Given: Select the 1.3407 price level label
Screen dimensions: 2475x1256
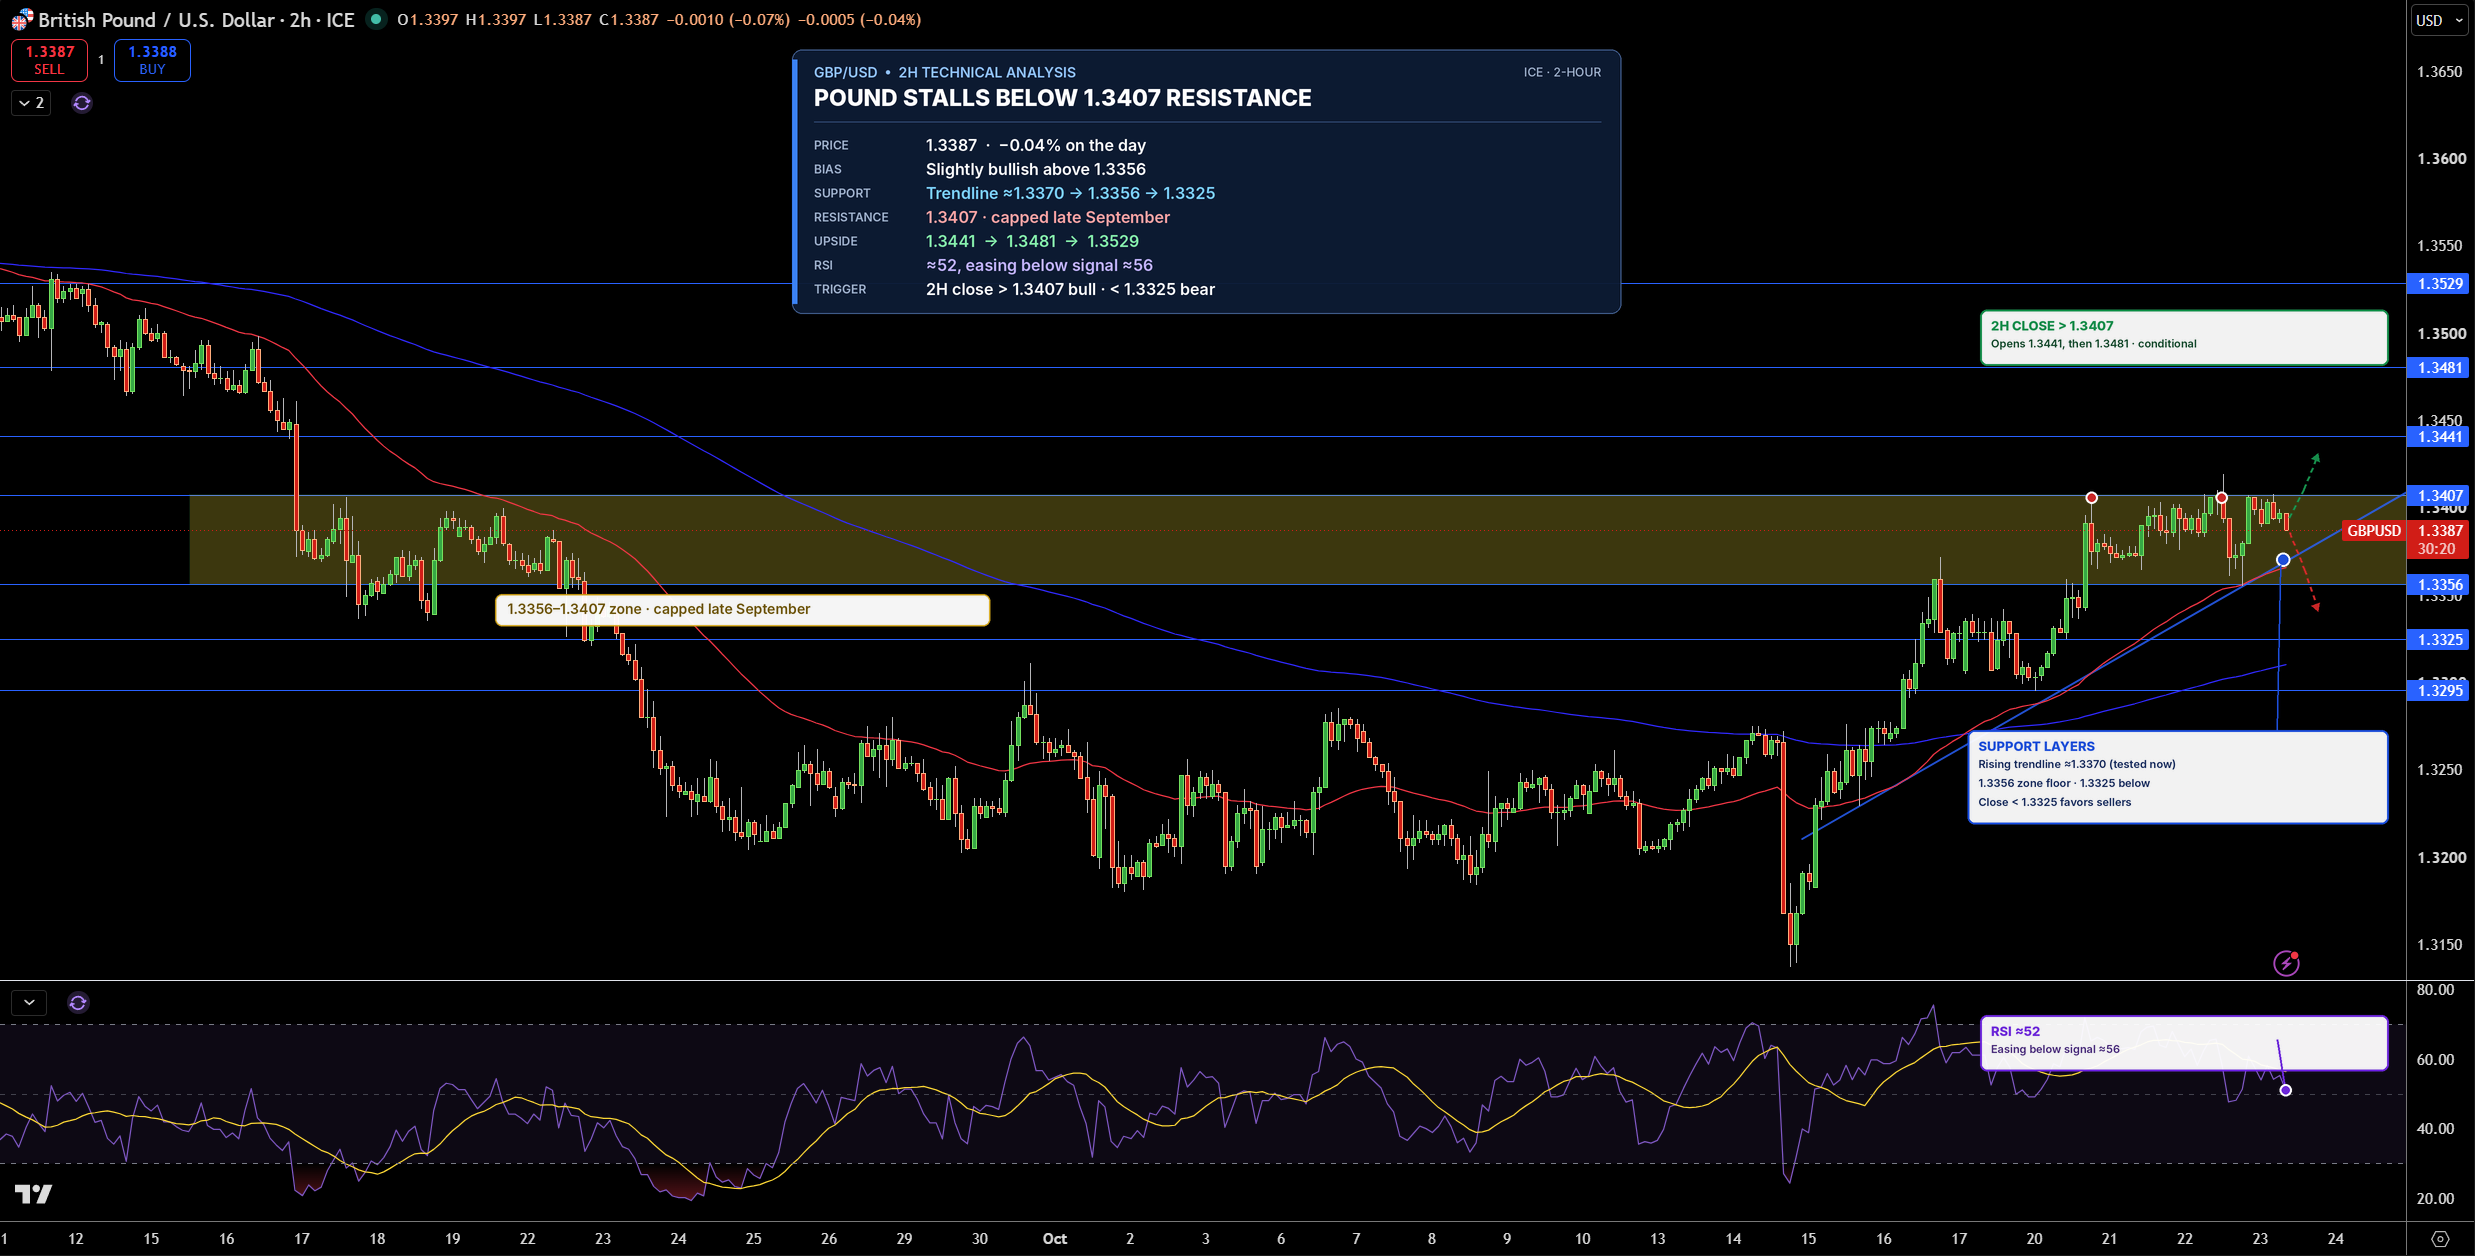Looking at the screenshot, I should point(2440,496).
